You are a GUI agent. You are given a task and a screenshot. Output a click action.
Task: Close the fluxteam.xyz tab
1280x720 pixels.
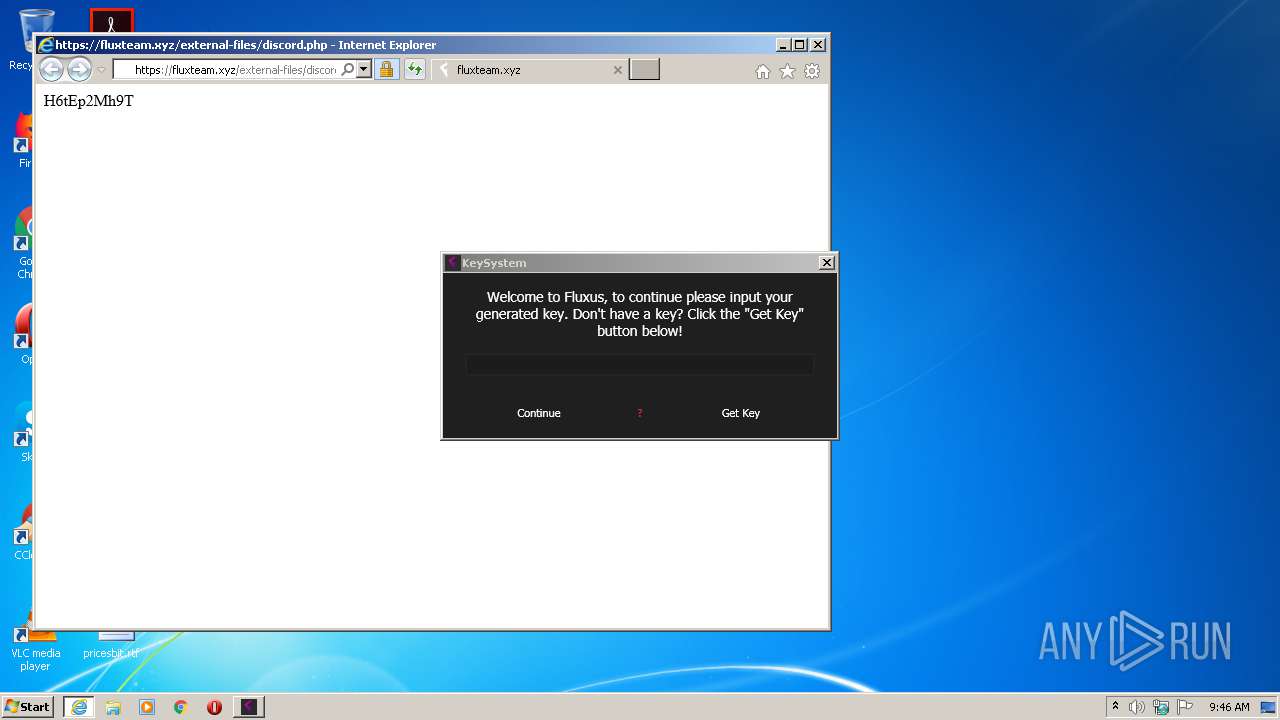[617, 70]
